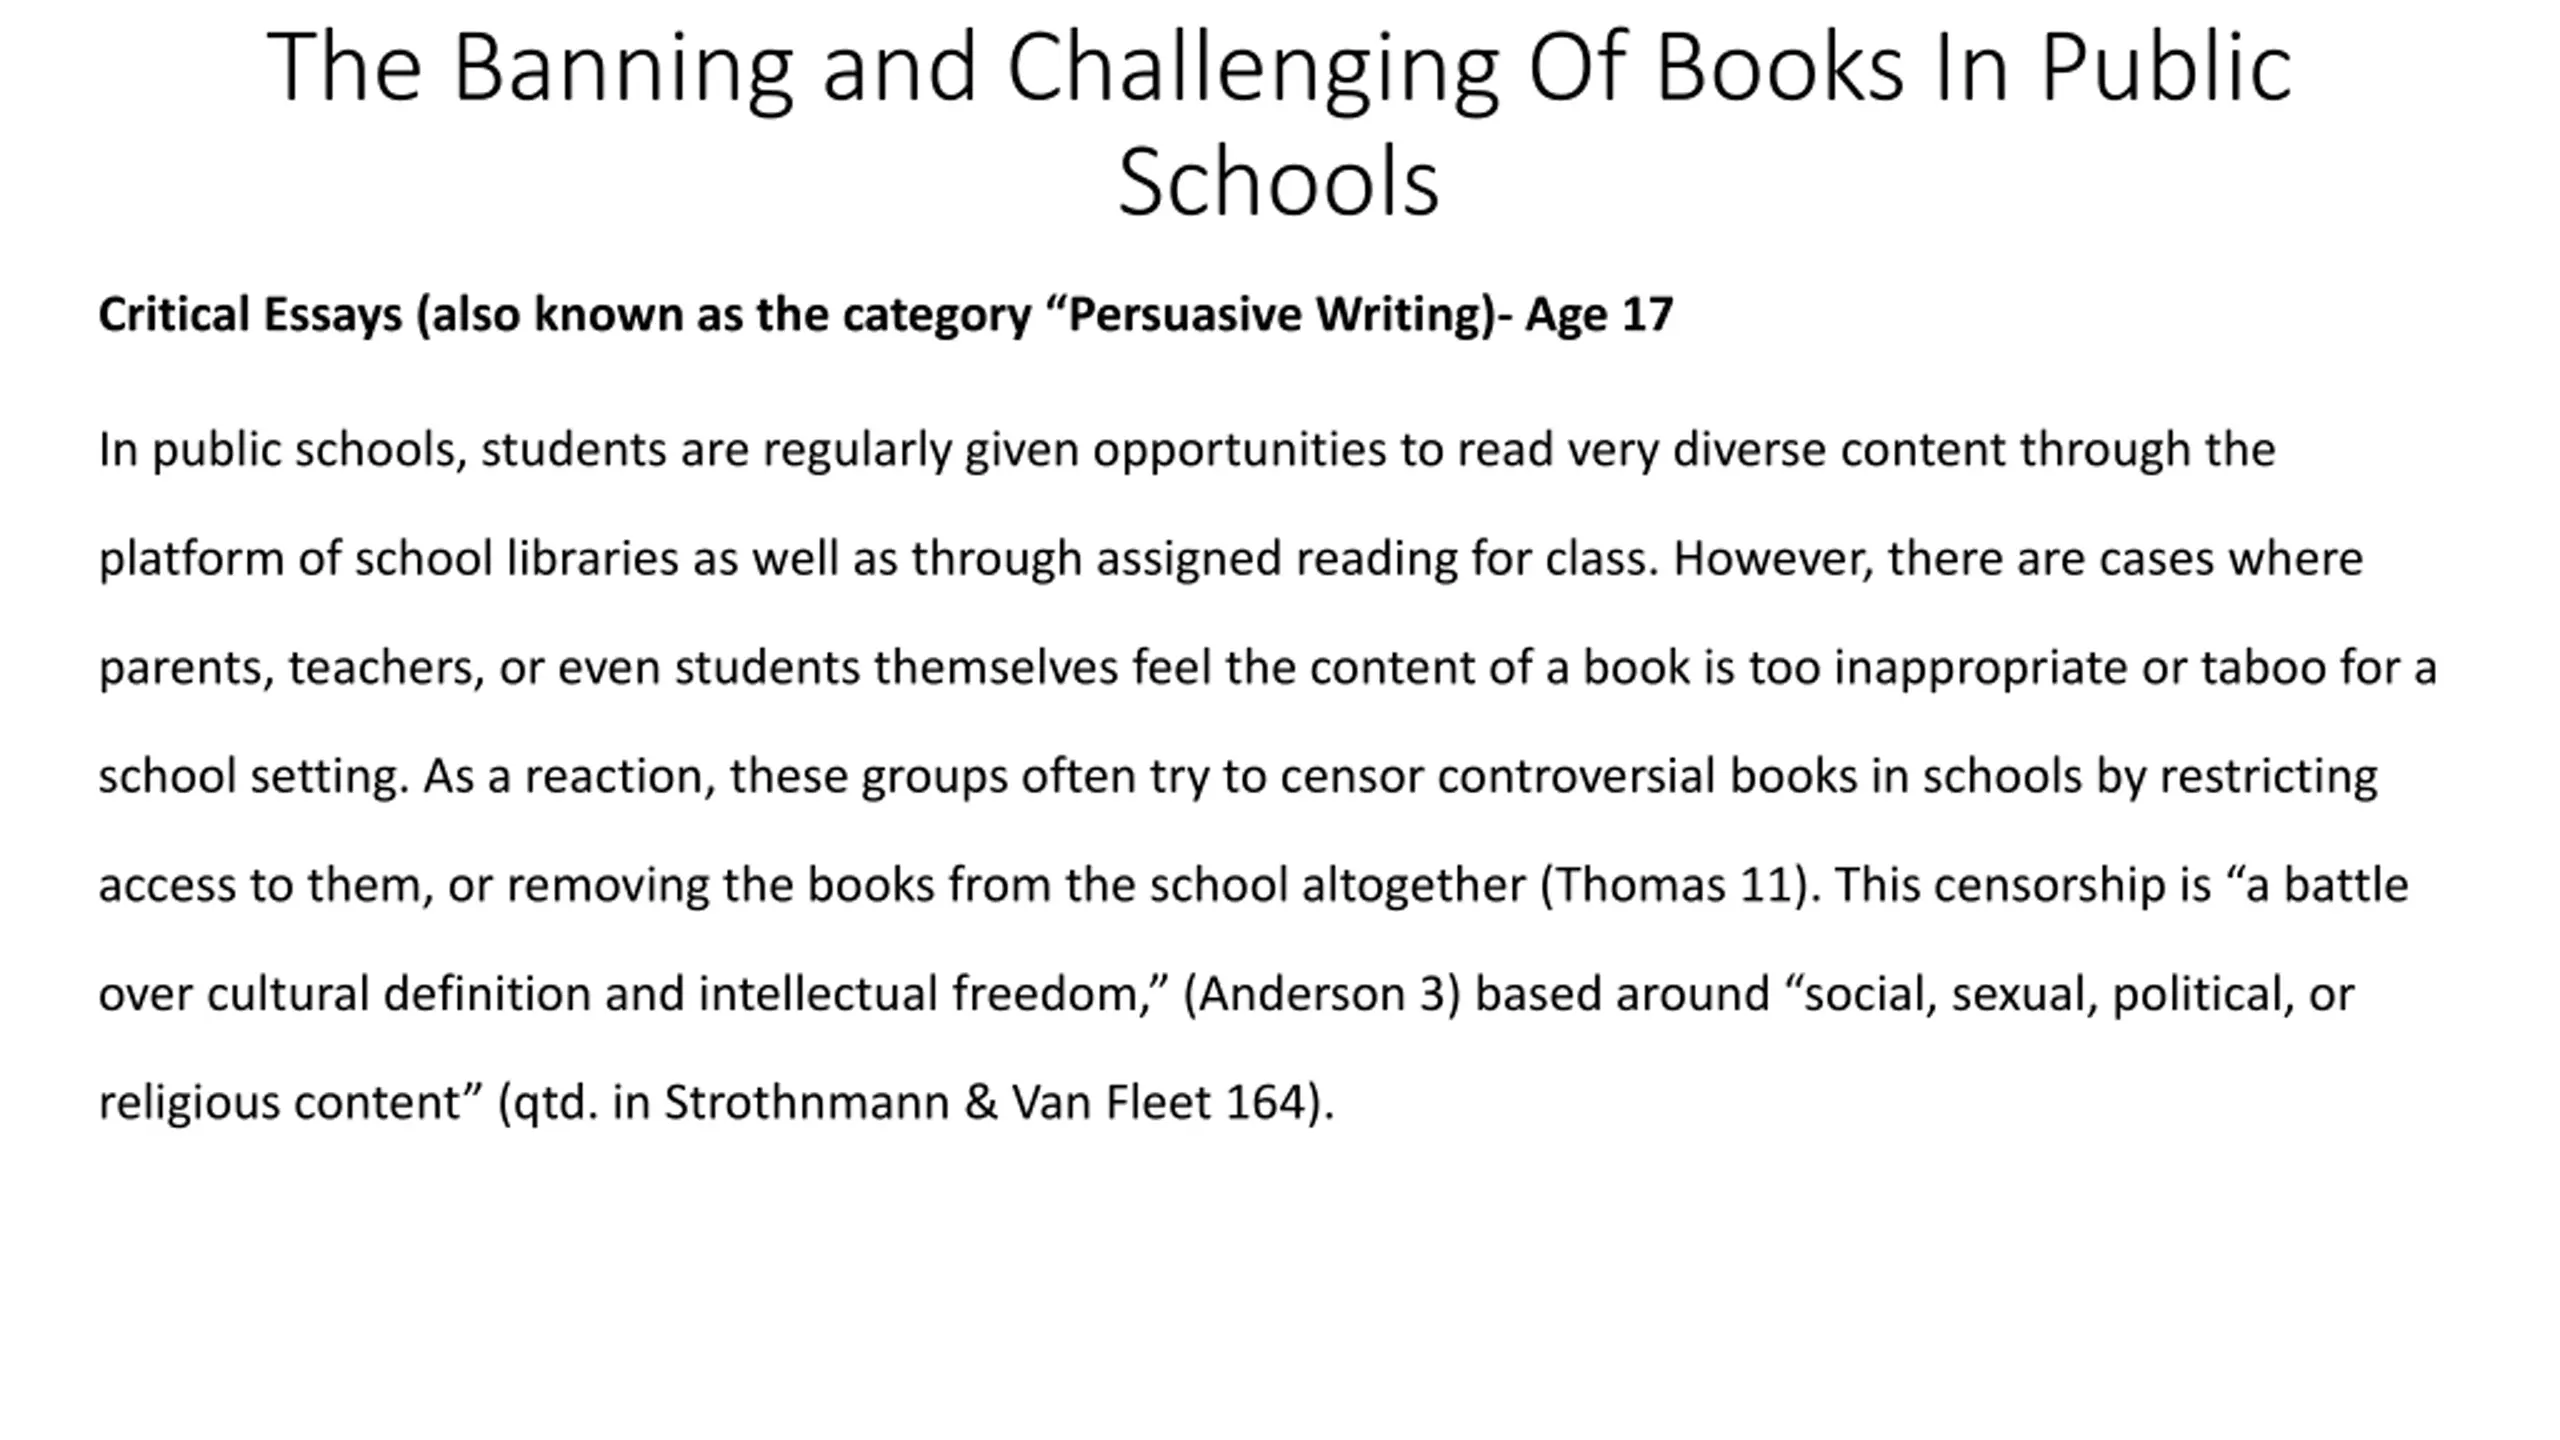Select the bold "Critical Essays" subtitle line

click(885, 315)
